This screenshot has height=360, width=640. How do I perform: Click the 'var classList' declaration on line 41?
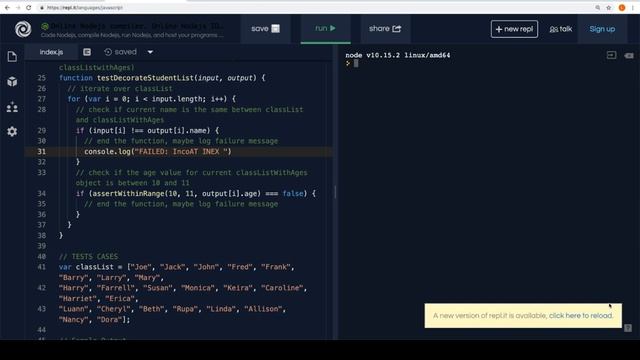86,267
